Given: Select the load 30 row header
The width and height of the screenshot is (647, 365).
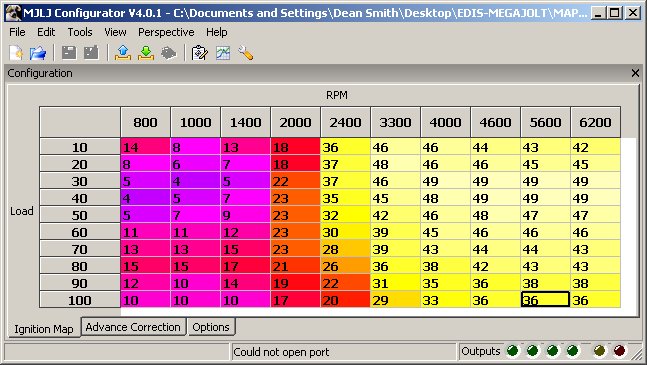Looking at the screenshot, I should 80,181.
